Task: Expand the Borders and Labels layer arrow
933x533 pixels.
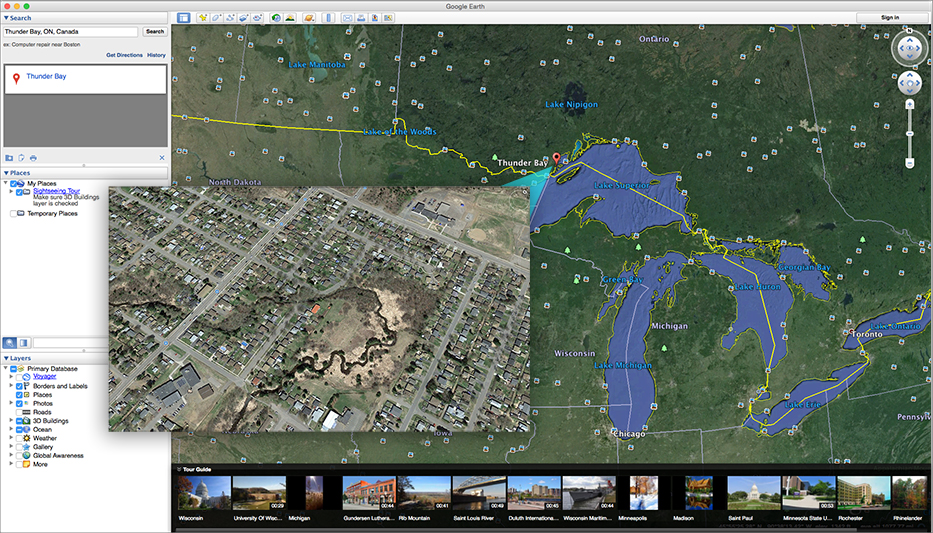Action: [x=11, y=386]
